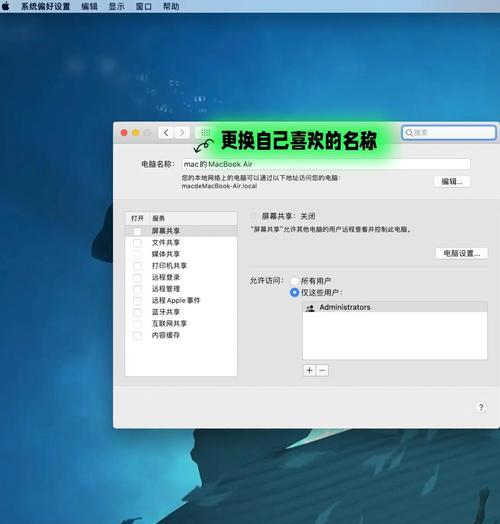Select the 打印机共享 service row
This screenshot has height=524, width=500.
coord(181,266)
